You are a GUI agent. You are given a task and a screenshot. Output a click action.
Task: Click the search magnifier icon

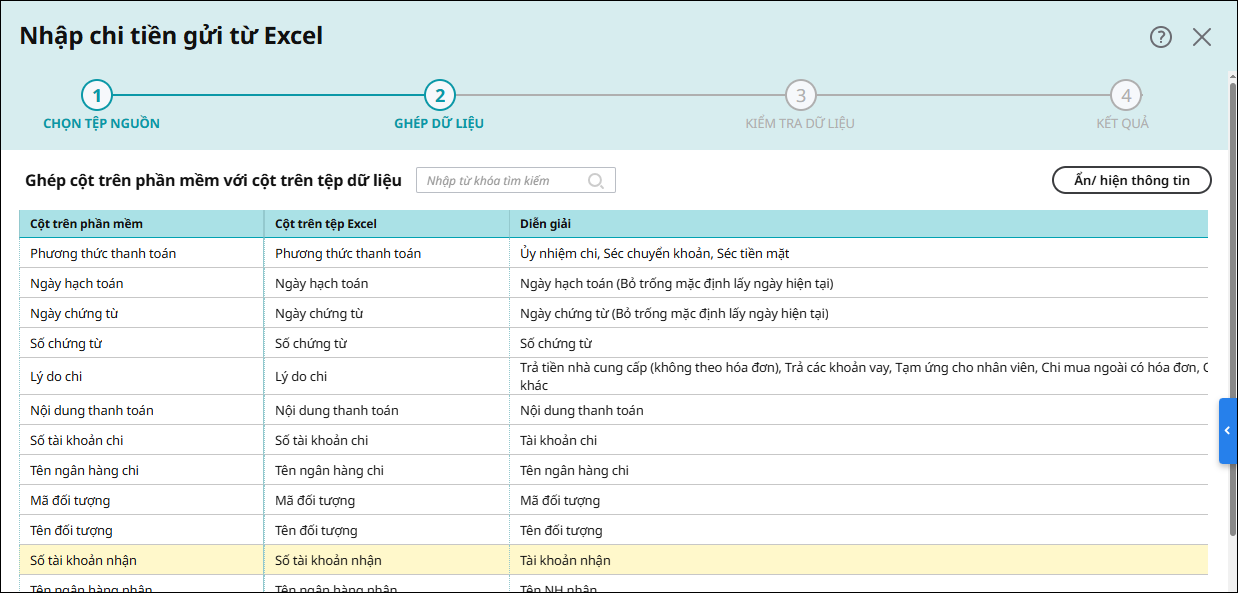[x=596, y=181]
